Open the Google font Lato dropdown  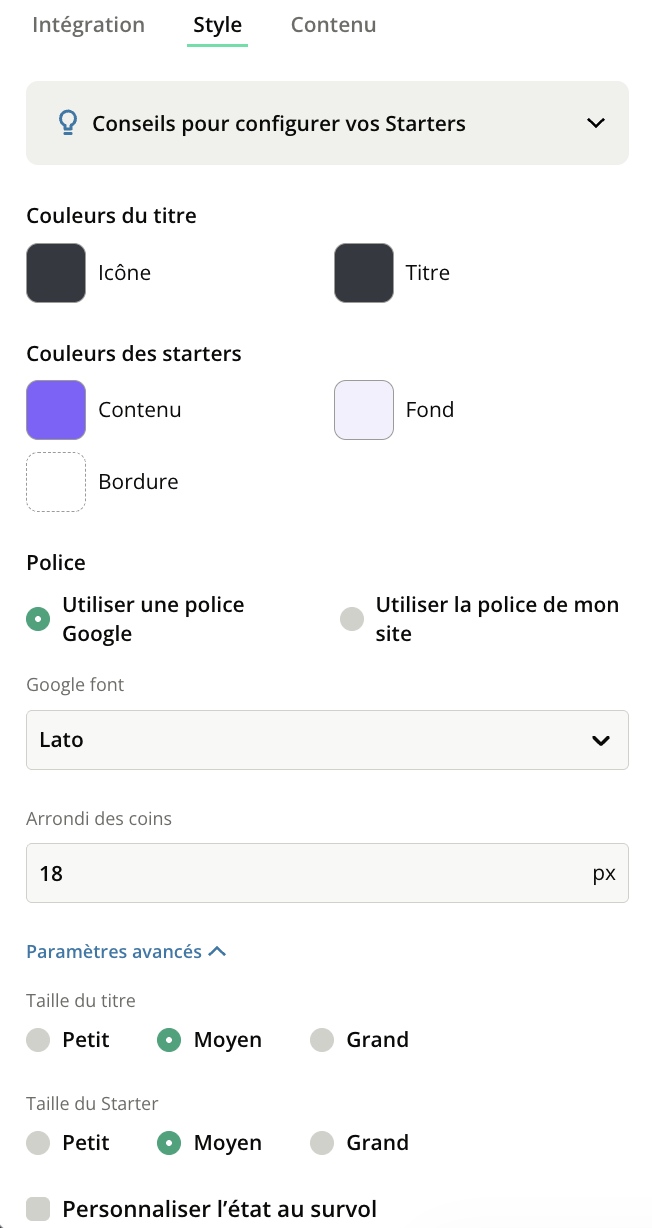tap(327, 740)
